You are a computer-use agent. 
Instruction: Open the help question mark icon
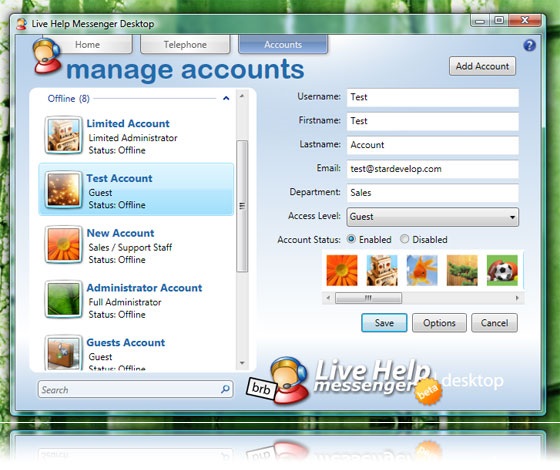click(529, 45)
